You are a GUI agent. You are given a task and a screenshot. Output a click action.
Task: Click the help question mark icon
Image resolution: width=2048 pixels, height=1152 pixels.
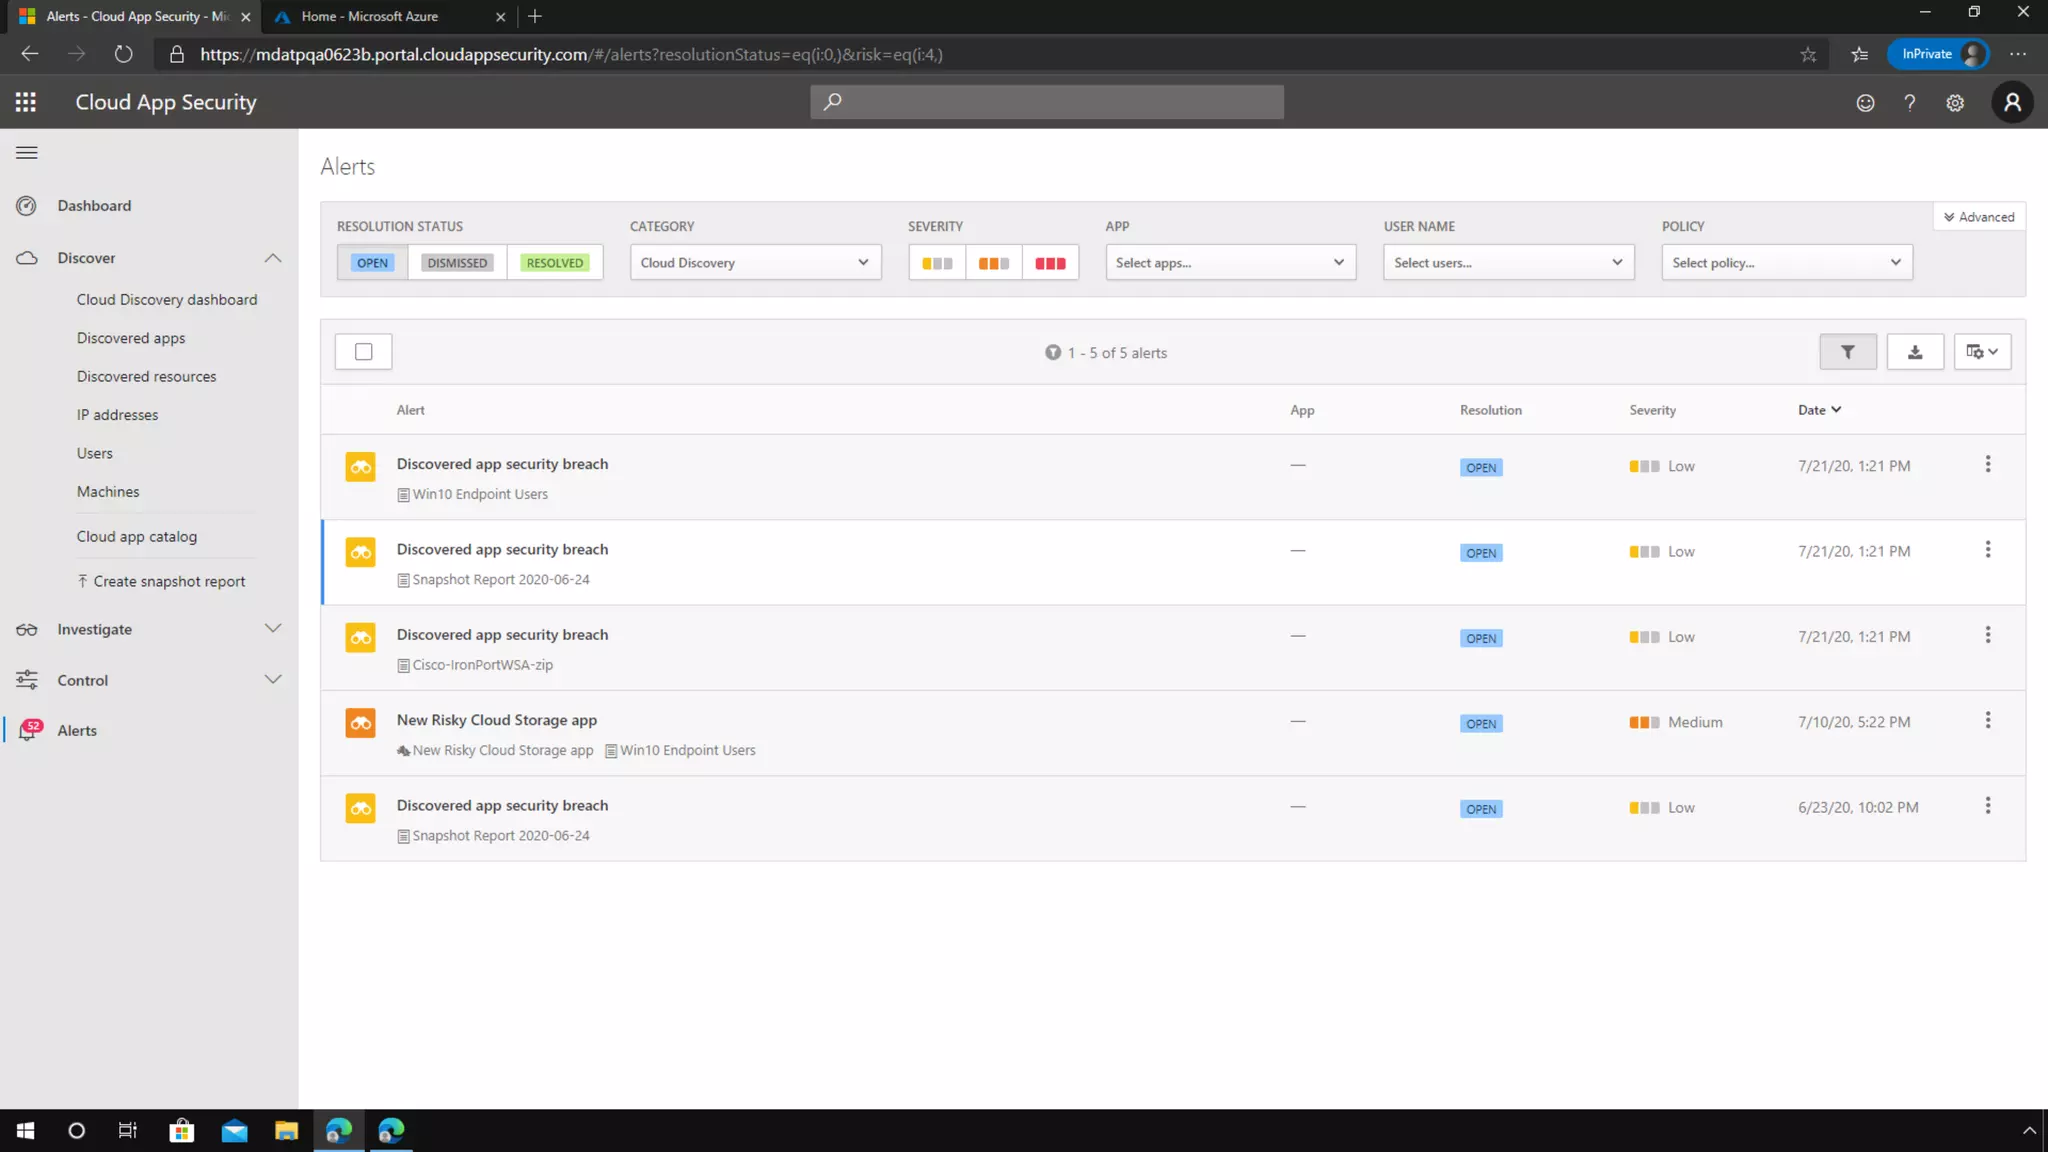[1909, 103]
